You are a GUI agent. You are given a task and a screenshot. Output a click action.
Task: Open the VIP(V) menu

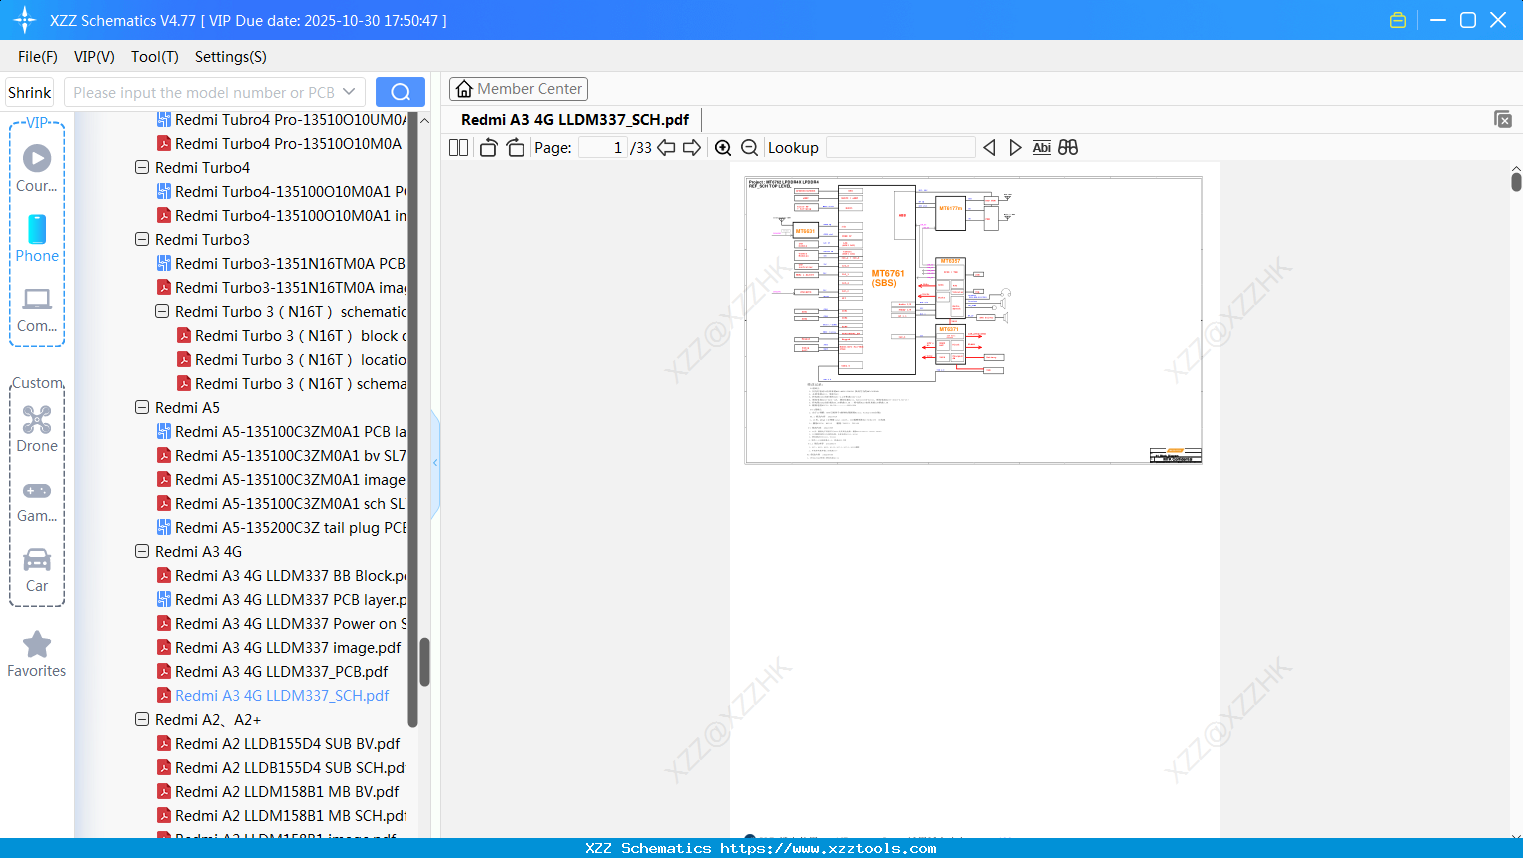tap(94, 57)
